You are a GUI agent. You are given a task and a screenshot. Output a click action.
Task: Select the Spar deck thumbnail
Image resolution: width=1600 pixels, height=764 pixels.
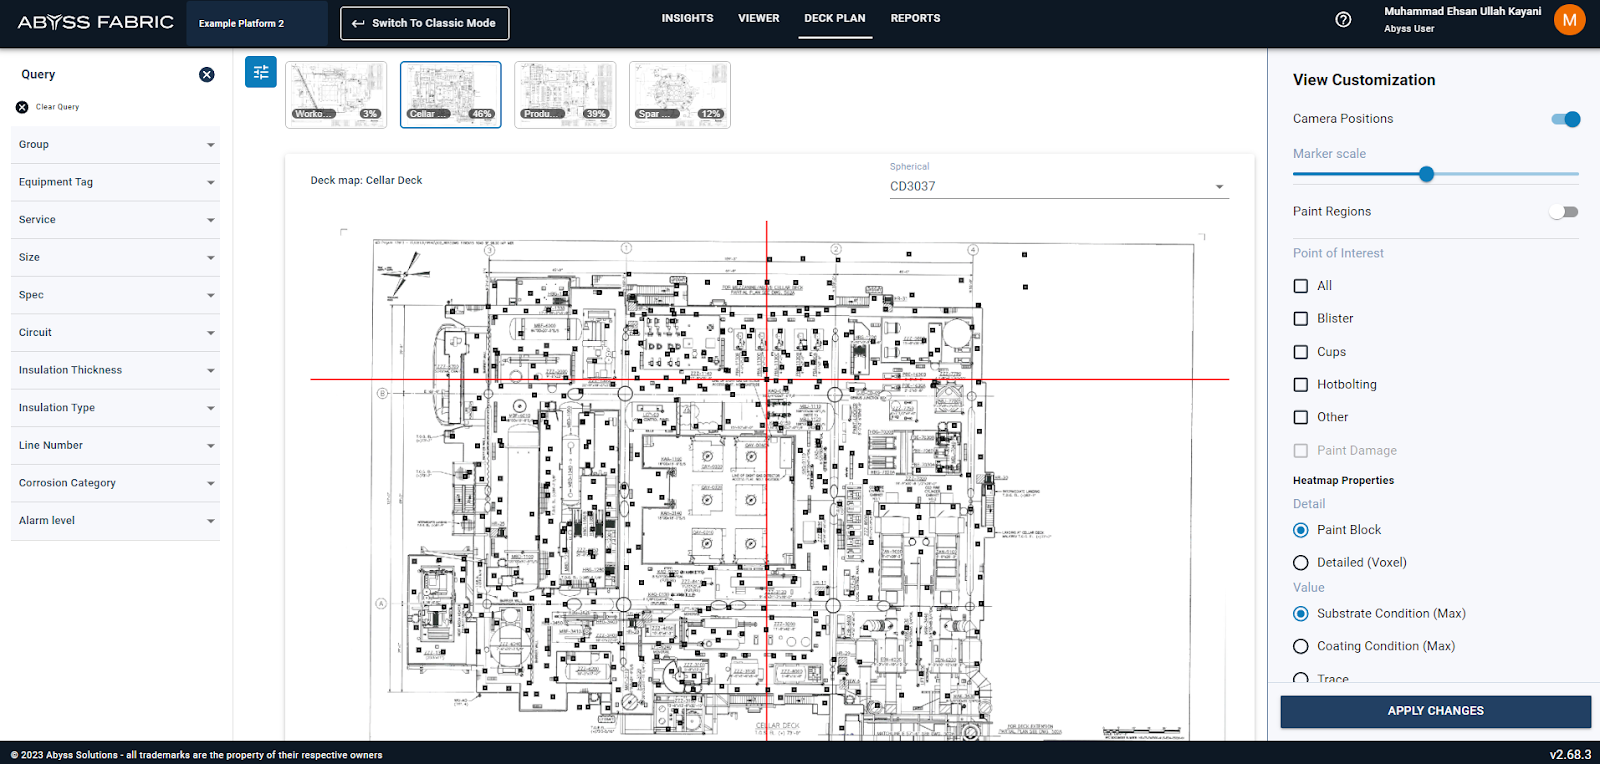click(x=680, y=95)
